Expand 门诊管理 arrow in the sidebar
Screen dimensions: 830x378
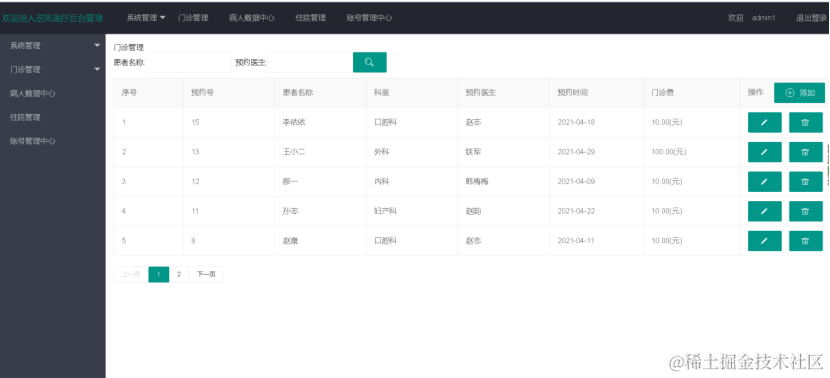(97, 69)
